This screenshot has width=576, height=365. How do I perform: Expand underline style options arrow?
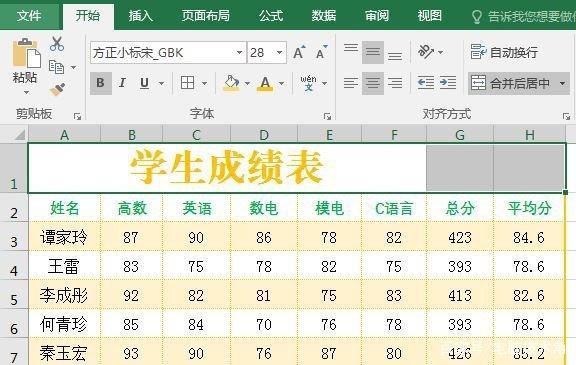point(161,83)
